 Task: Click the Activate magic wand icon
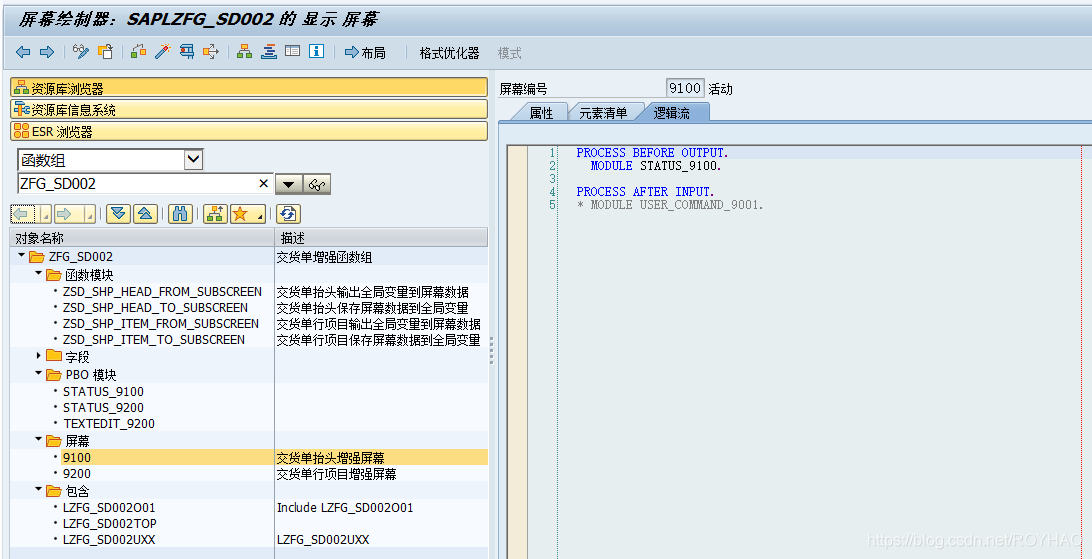pos(162,52)
